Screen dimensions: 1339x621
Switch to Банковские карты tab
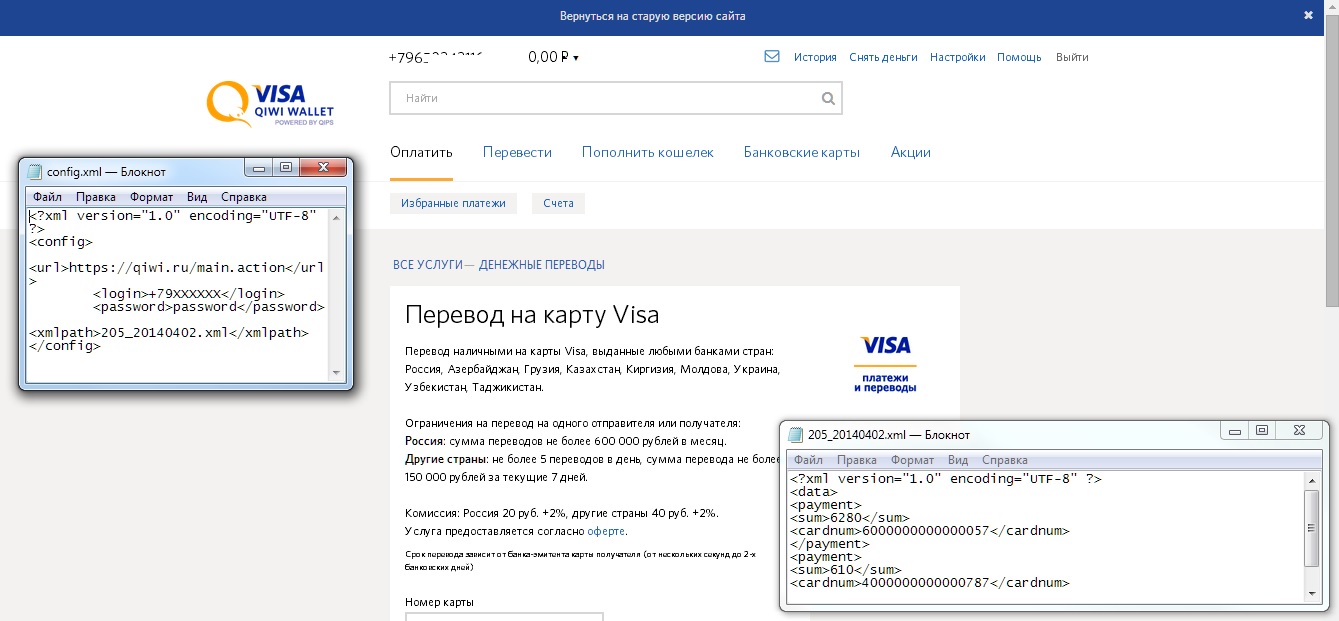click(x=801, y=153)
